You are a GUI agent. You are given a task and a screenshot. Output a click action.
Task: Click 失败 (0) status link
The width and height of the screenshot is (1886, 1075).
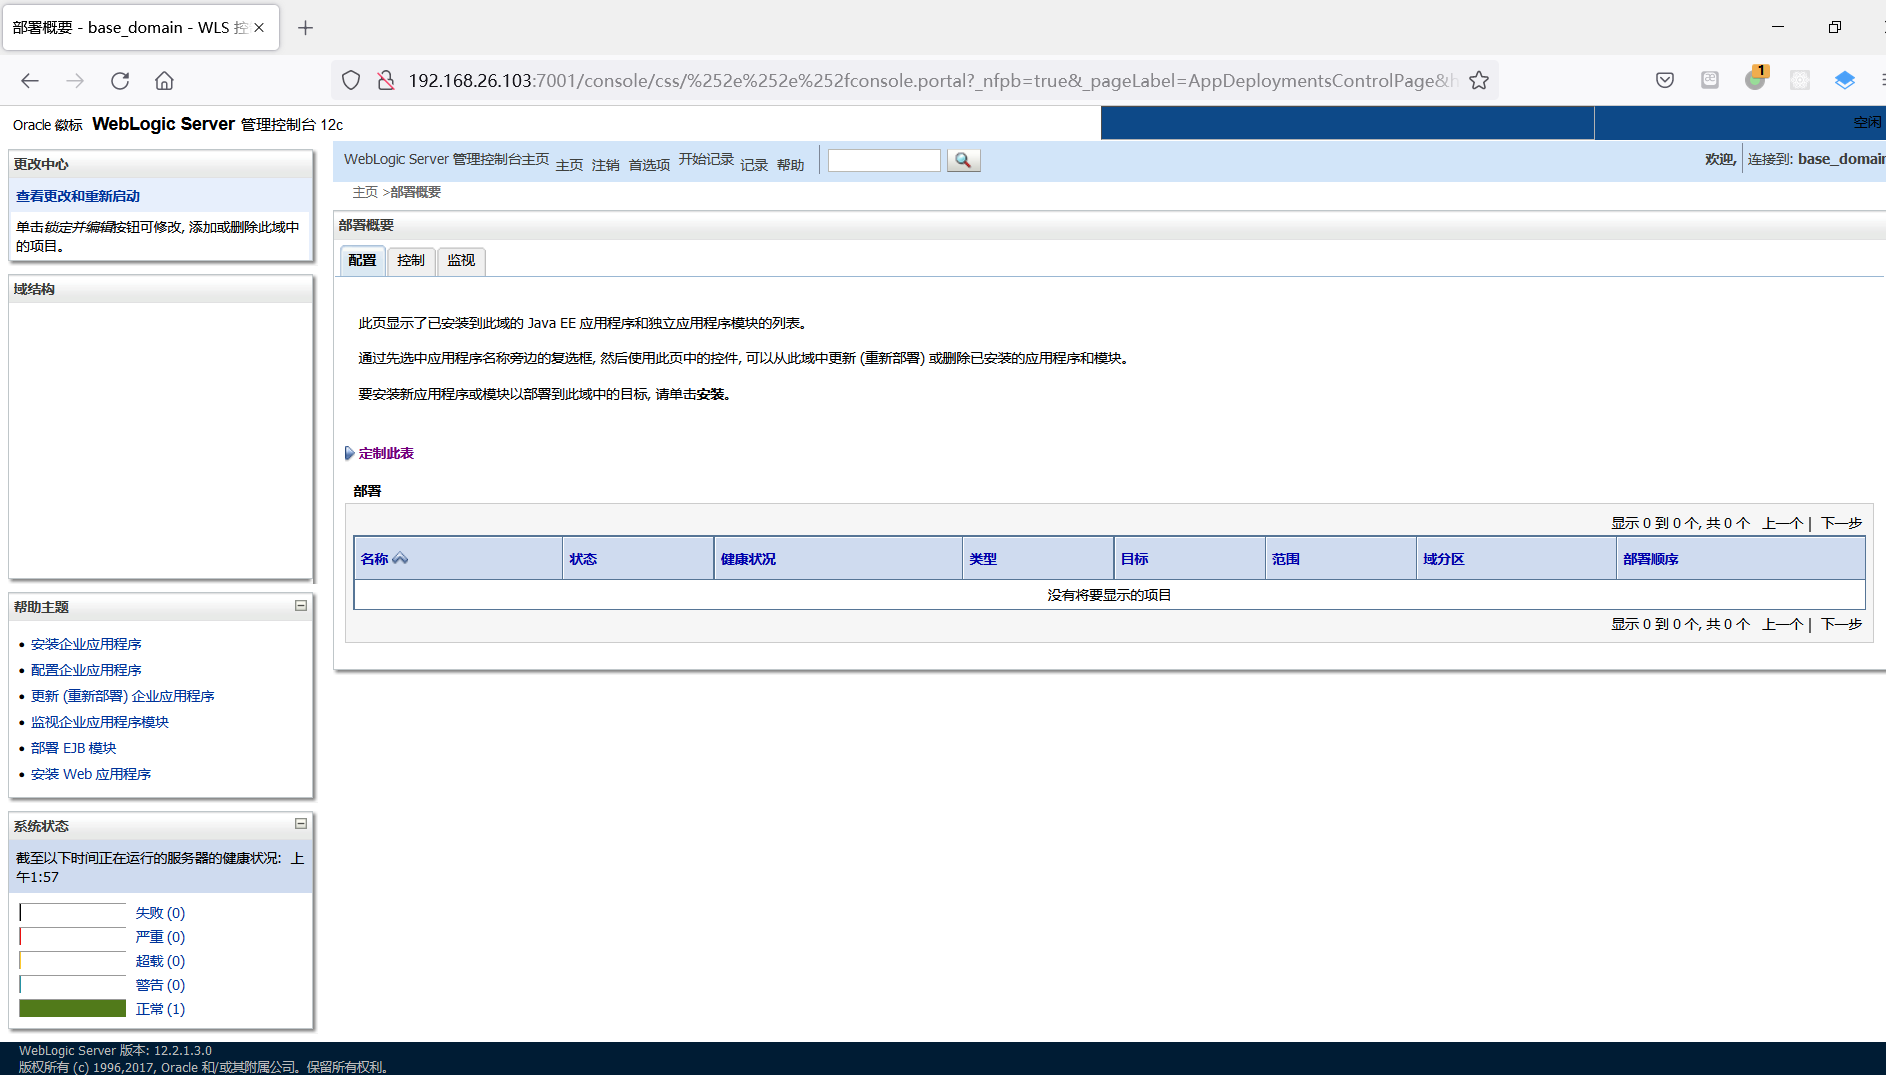160,913
